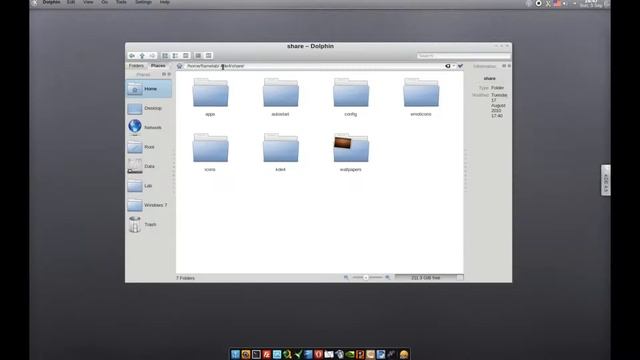
Task: Click the clock in the top panel
Action: [x=591, y=4]
